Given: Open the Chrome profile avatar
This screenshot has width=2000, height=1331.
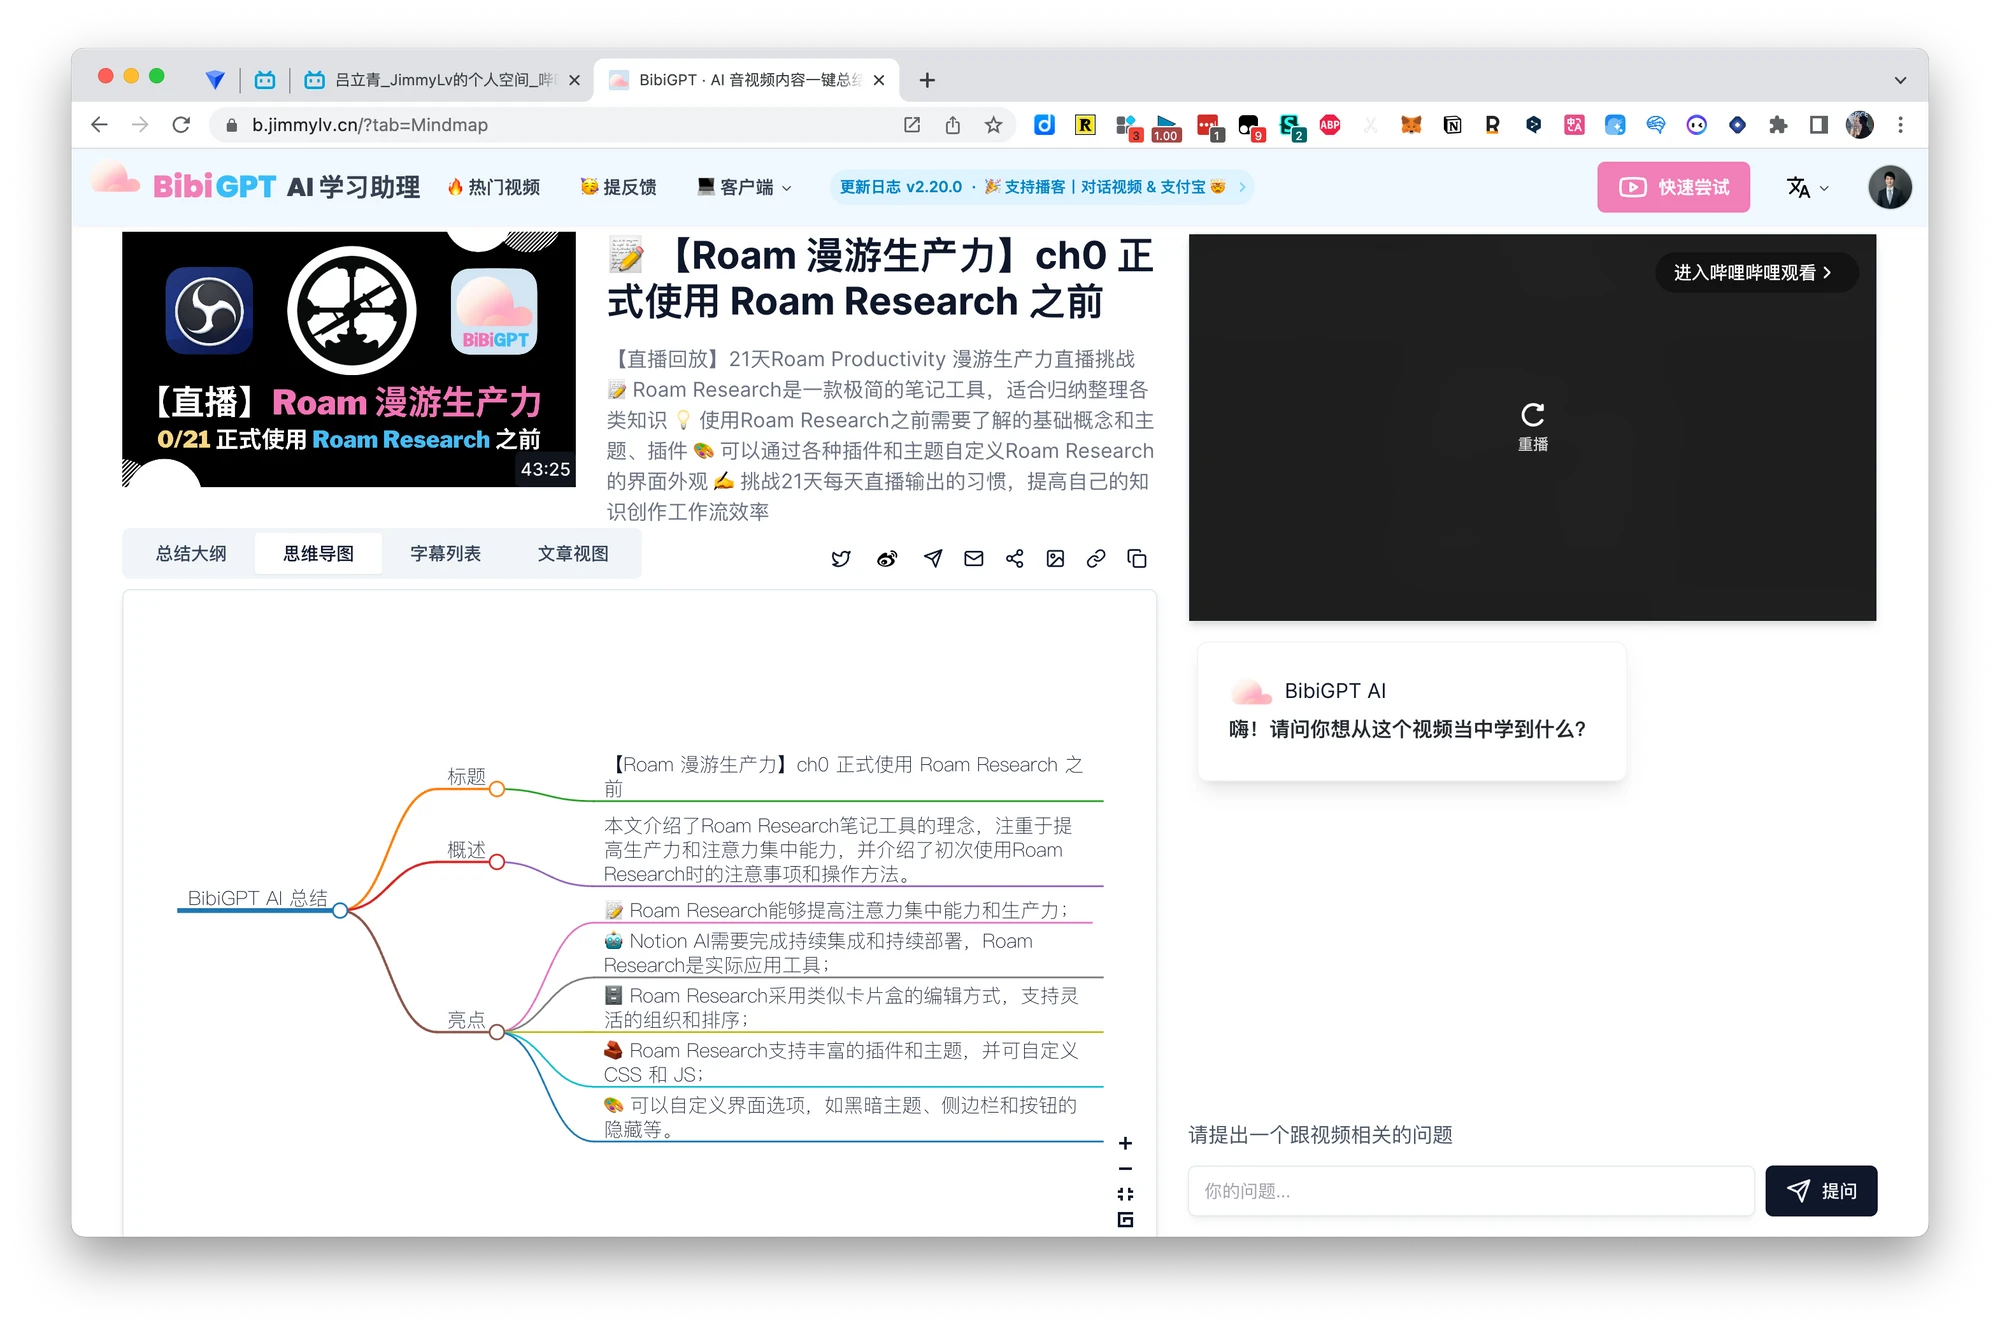Looking at the screenshot, I should click(x=1859, y=125).
